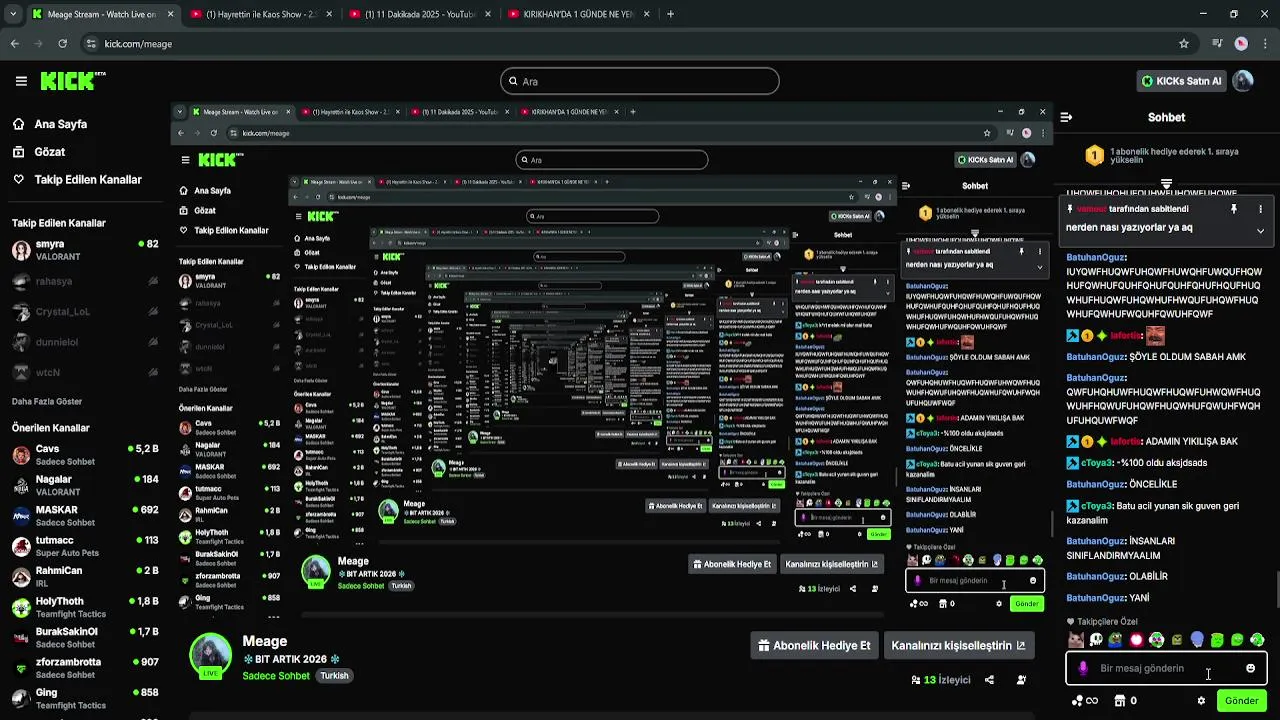This screenshot has width=1280, height=720.
Task: Click the Gözat browse icon
Action: [19, 152]
